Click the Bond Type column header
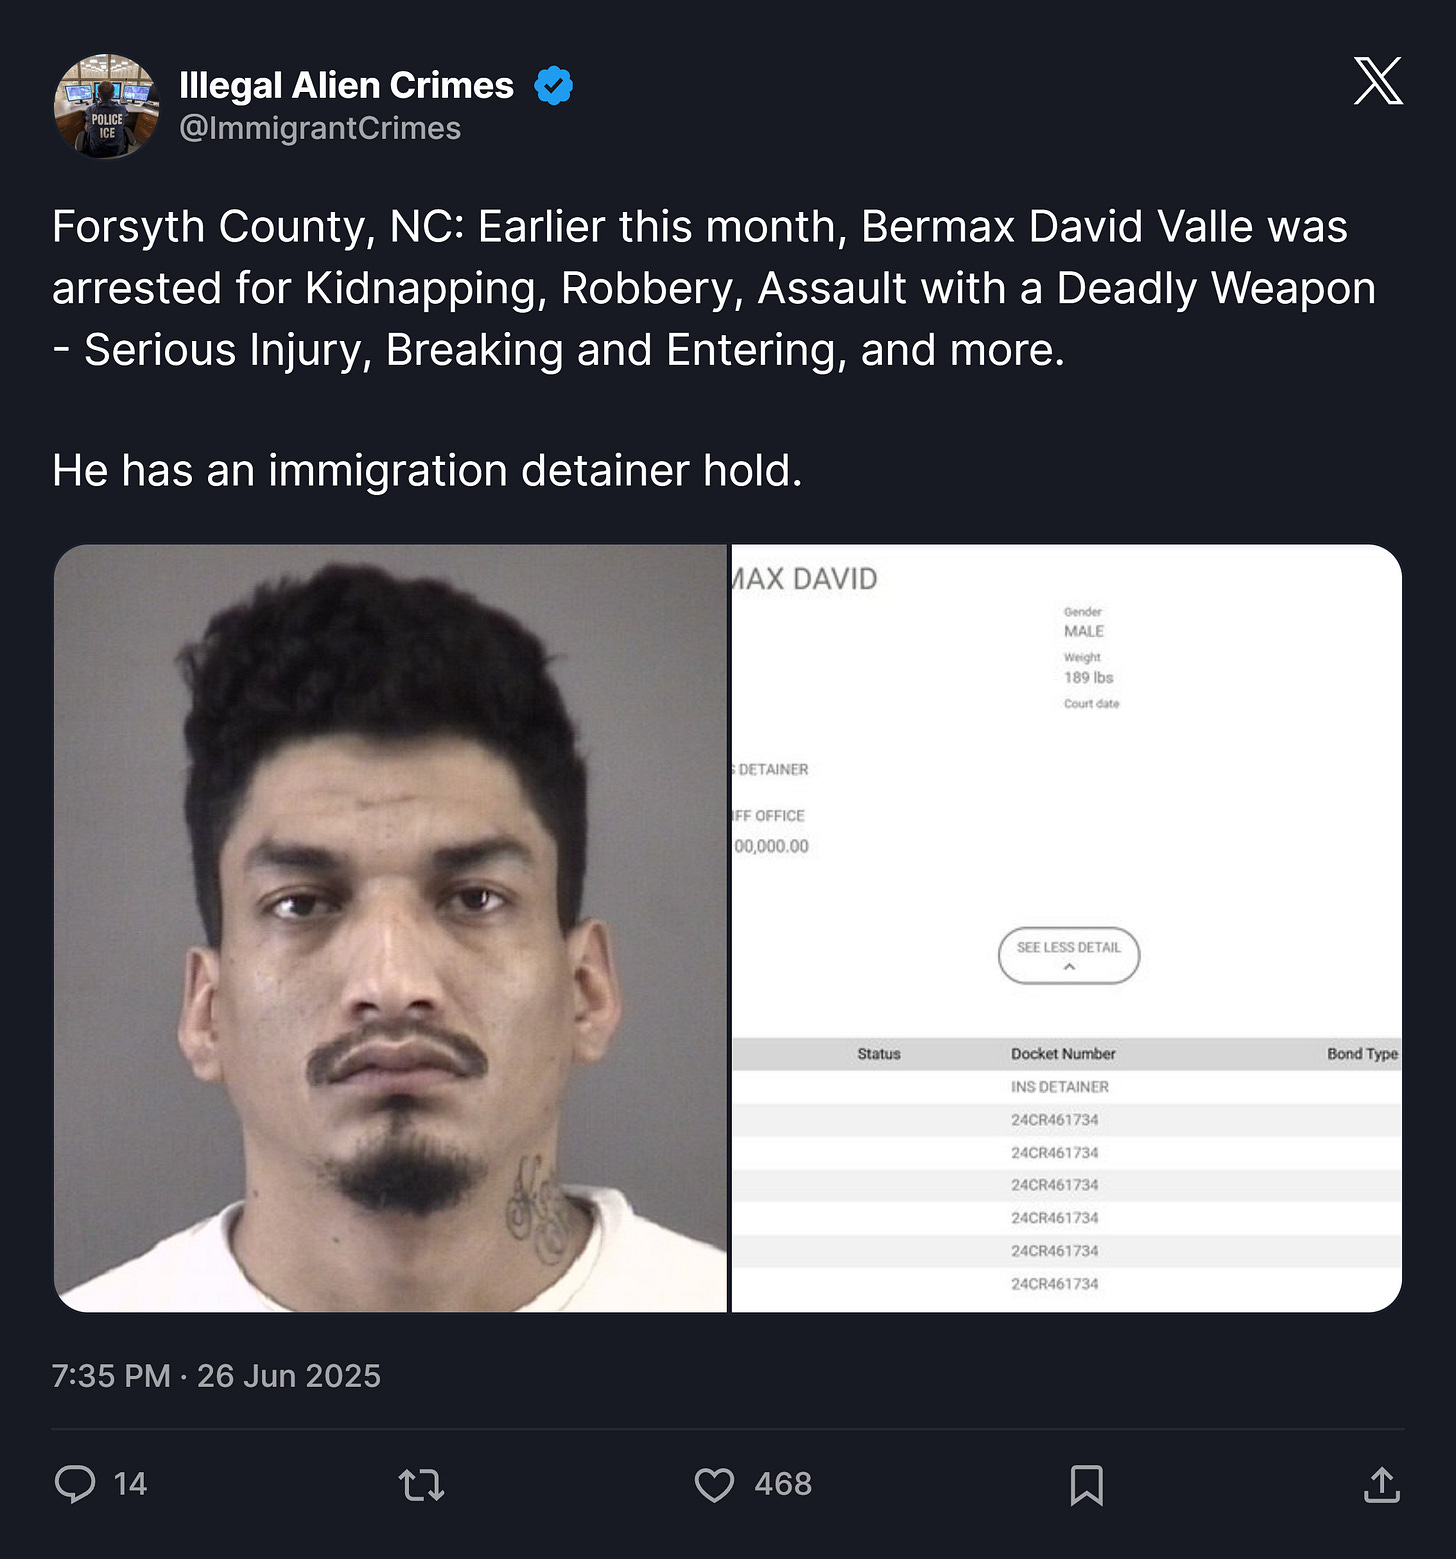1456x1559 pixels. pyautogui.click(x=1362, y=1054)
